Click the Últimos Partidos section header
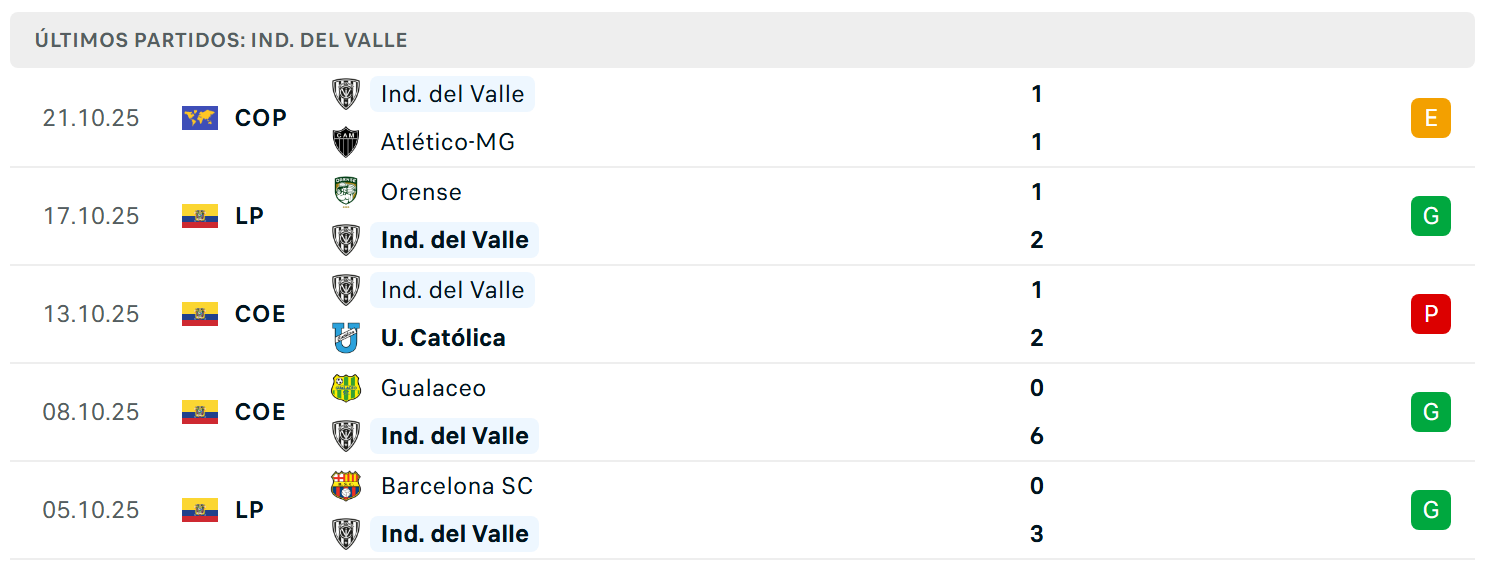 (x=221, y=41)
